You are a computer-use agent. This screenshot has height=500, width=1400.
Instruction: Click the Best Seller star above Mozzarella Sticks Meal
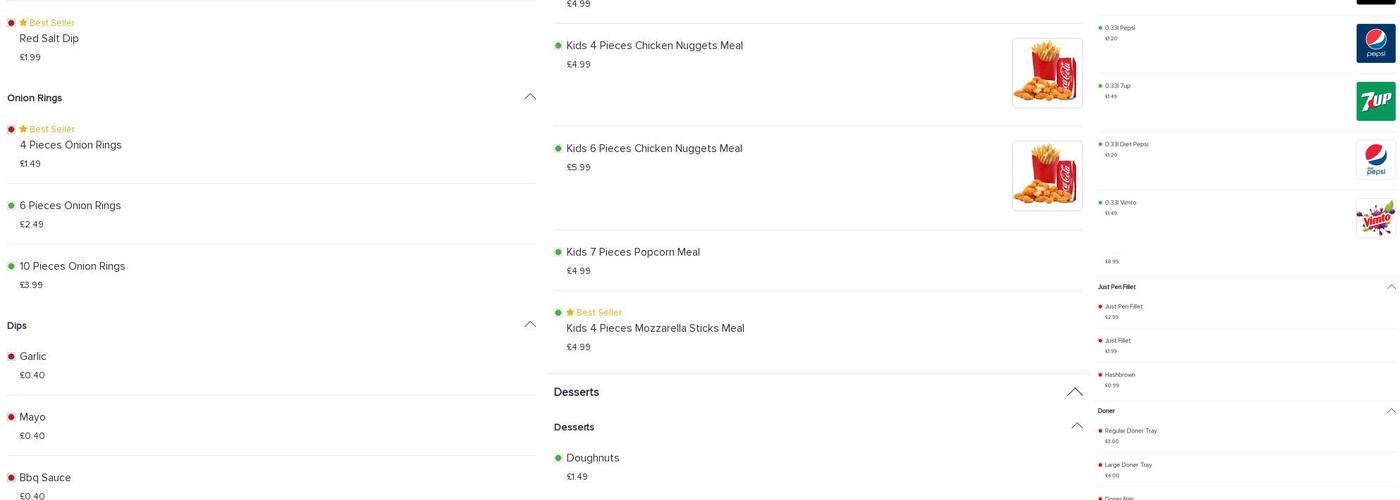[570, 312]
